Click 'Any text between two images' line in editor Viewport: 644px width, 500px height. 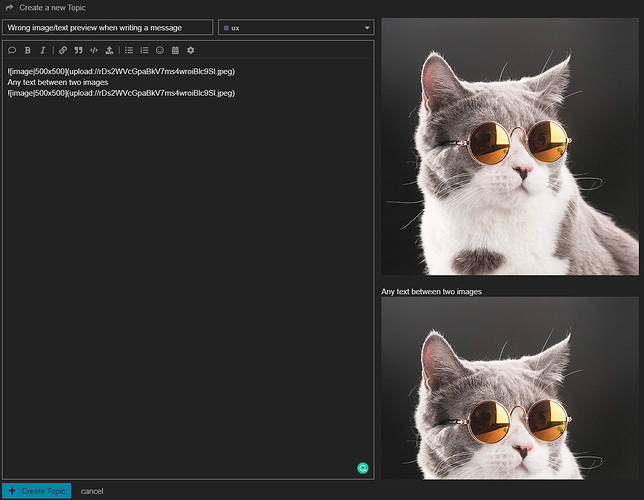pyautogui.click(x=58, y=82)
